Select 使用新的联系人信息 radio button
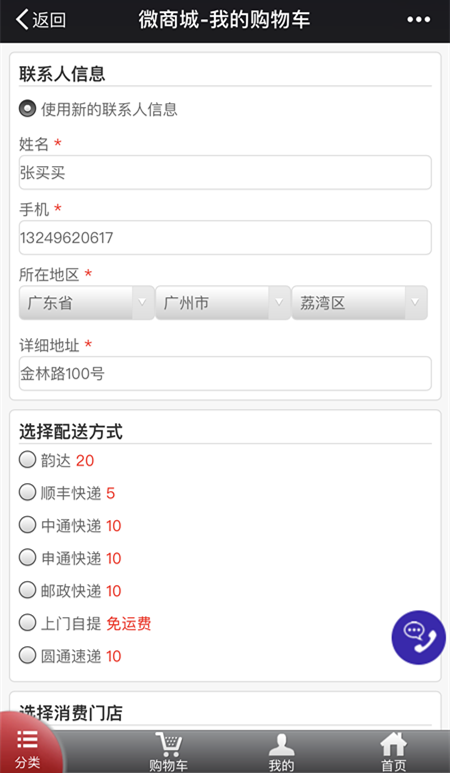Image resolution: width=450 pixels, height=773 pixels. pyautogui.click(x=28, y=108)
